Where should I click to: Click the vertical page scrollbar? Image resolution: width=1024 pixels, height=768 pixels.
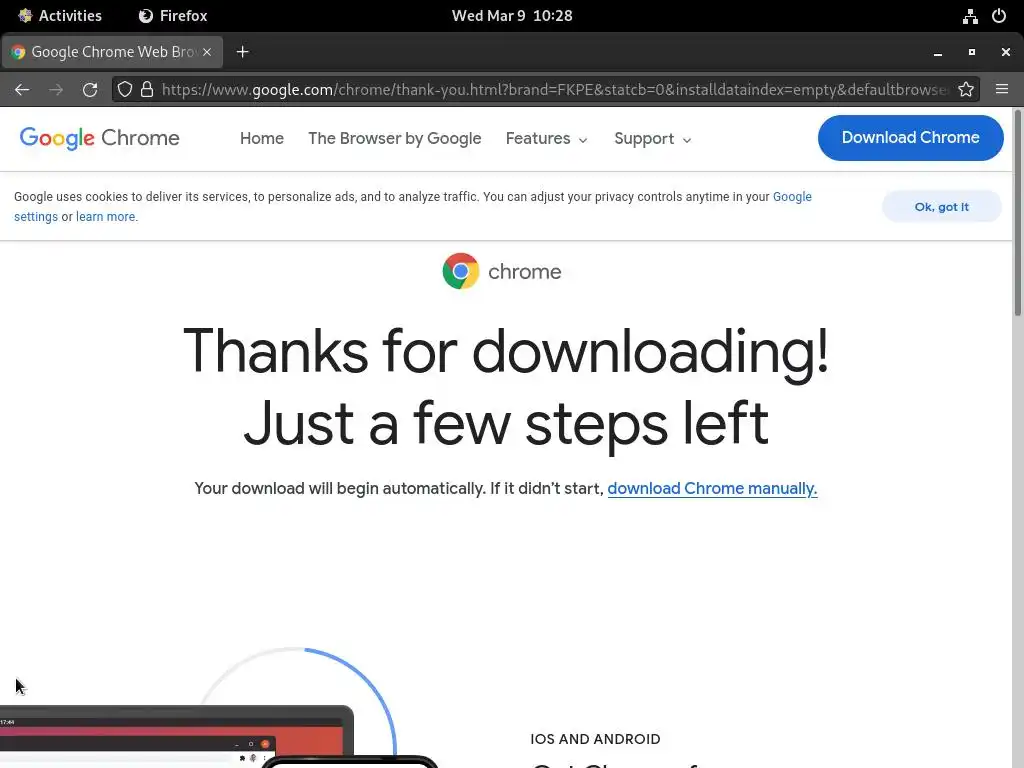pyautogui.click(x=1017, y=214)
